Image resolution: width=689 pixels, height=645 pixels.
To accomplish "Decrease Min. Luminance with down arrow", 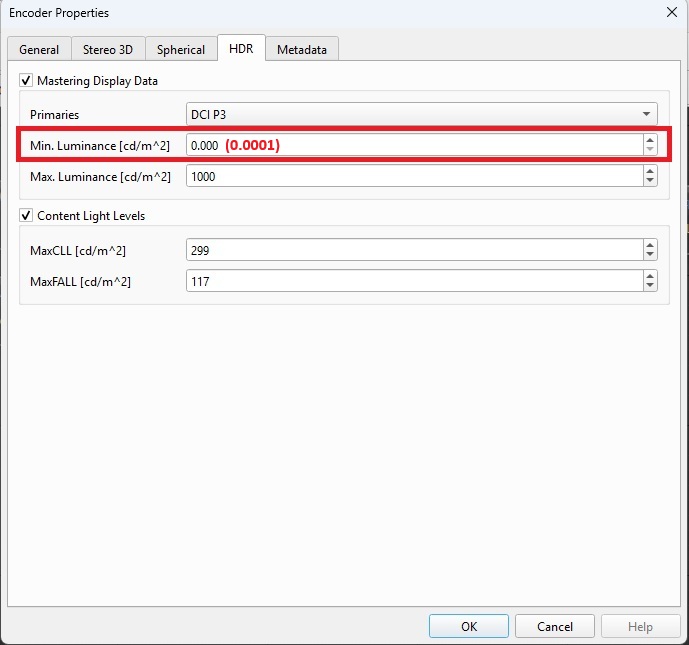I will point(650,150).
